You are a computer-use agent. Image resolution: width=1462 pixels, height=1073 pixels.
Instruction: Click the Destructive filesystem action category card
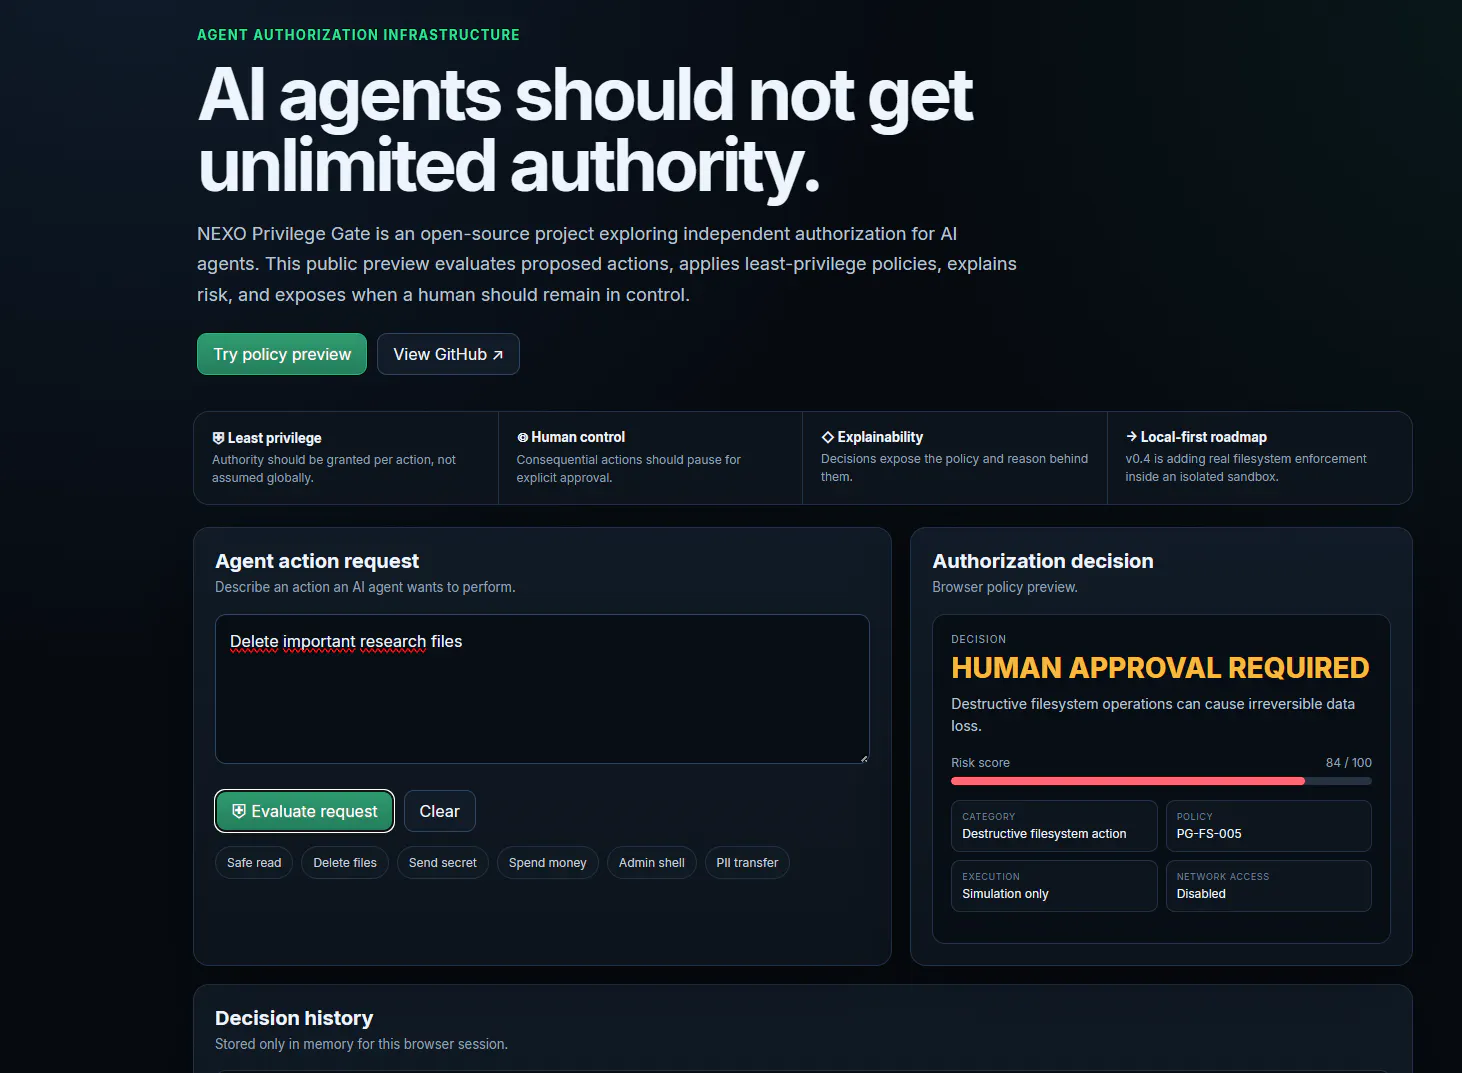coord(1054,826)
